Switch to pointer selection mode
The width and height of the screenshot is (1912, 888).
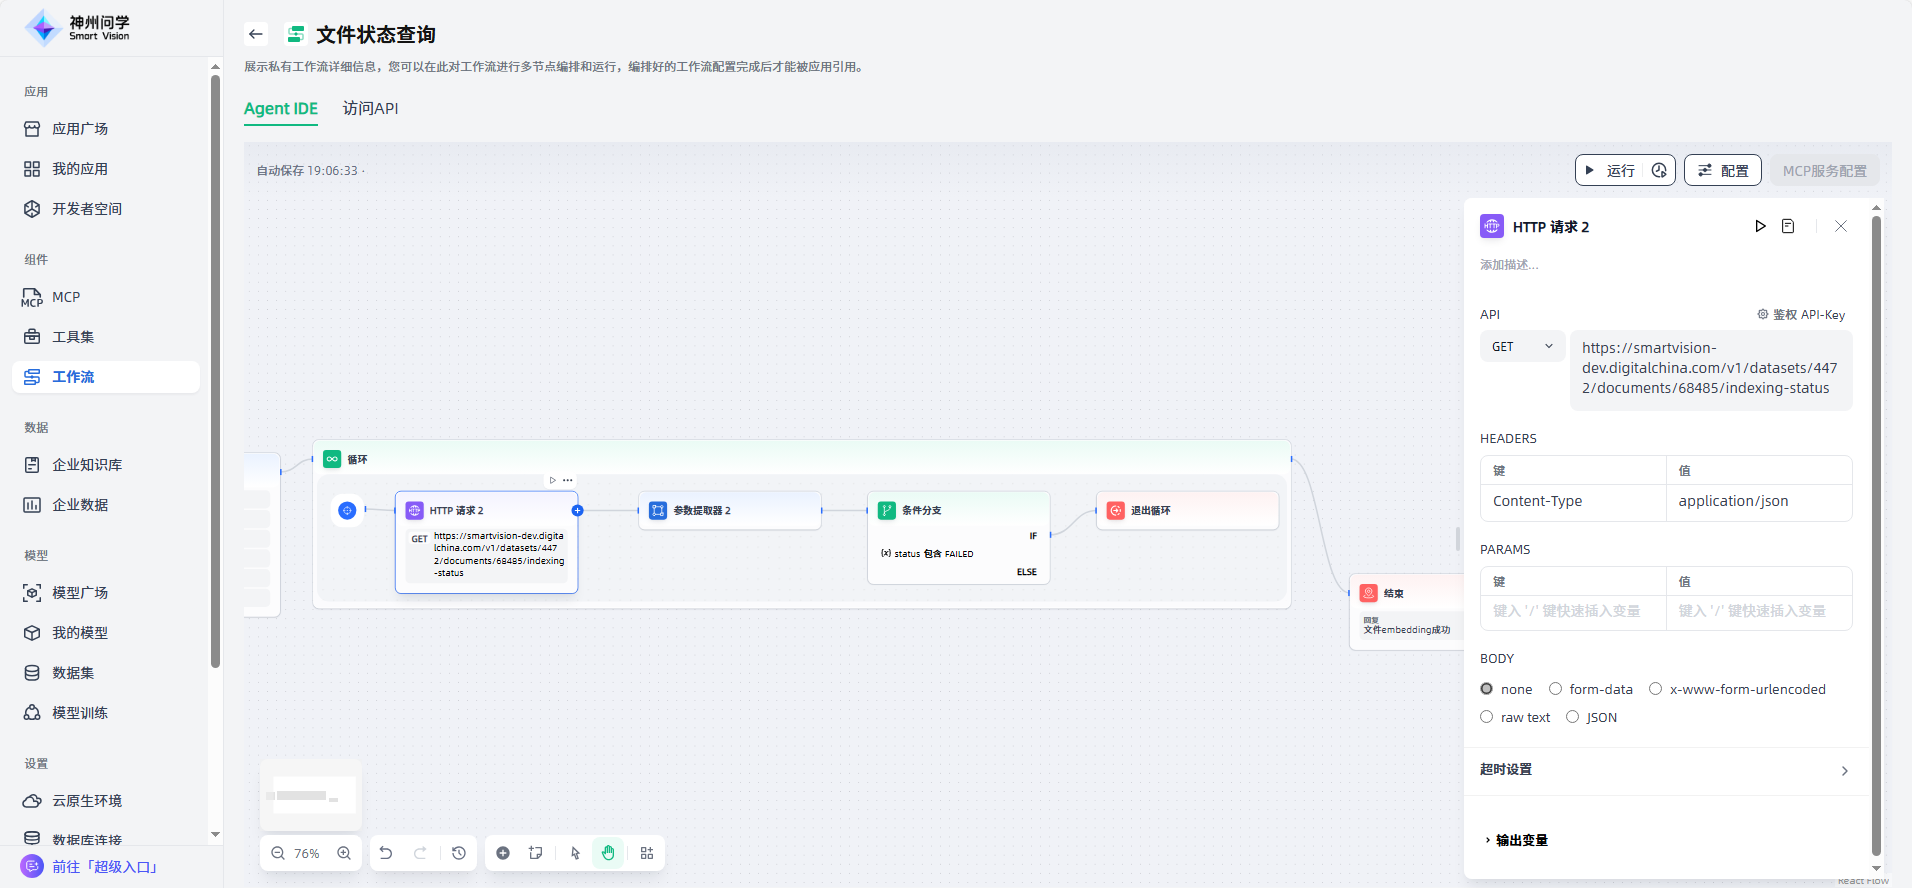pos(575,853)
